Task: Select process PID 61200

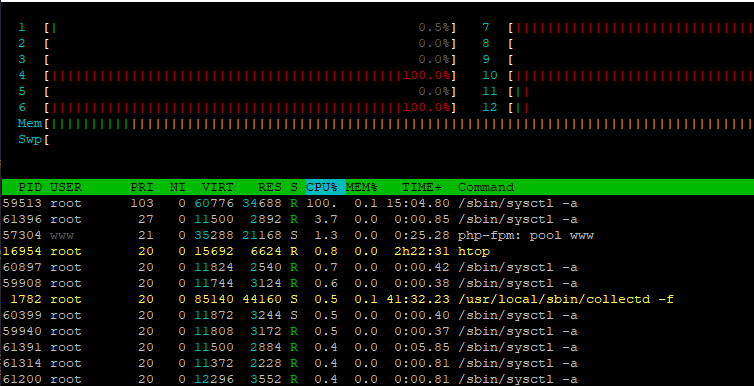Action: pyautogui.click(x=378, y=379)
